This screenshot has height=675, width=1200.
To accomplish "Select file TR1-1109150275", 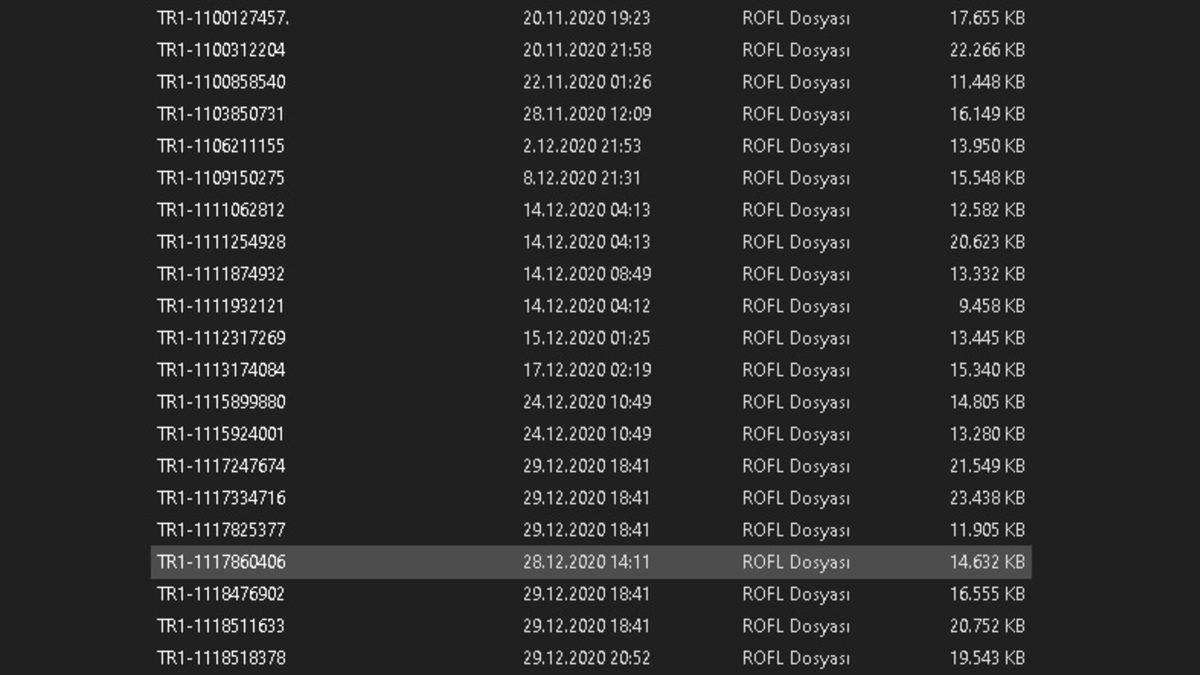I will point(590,178).
